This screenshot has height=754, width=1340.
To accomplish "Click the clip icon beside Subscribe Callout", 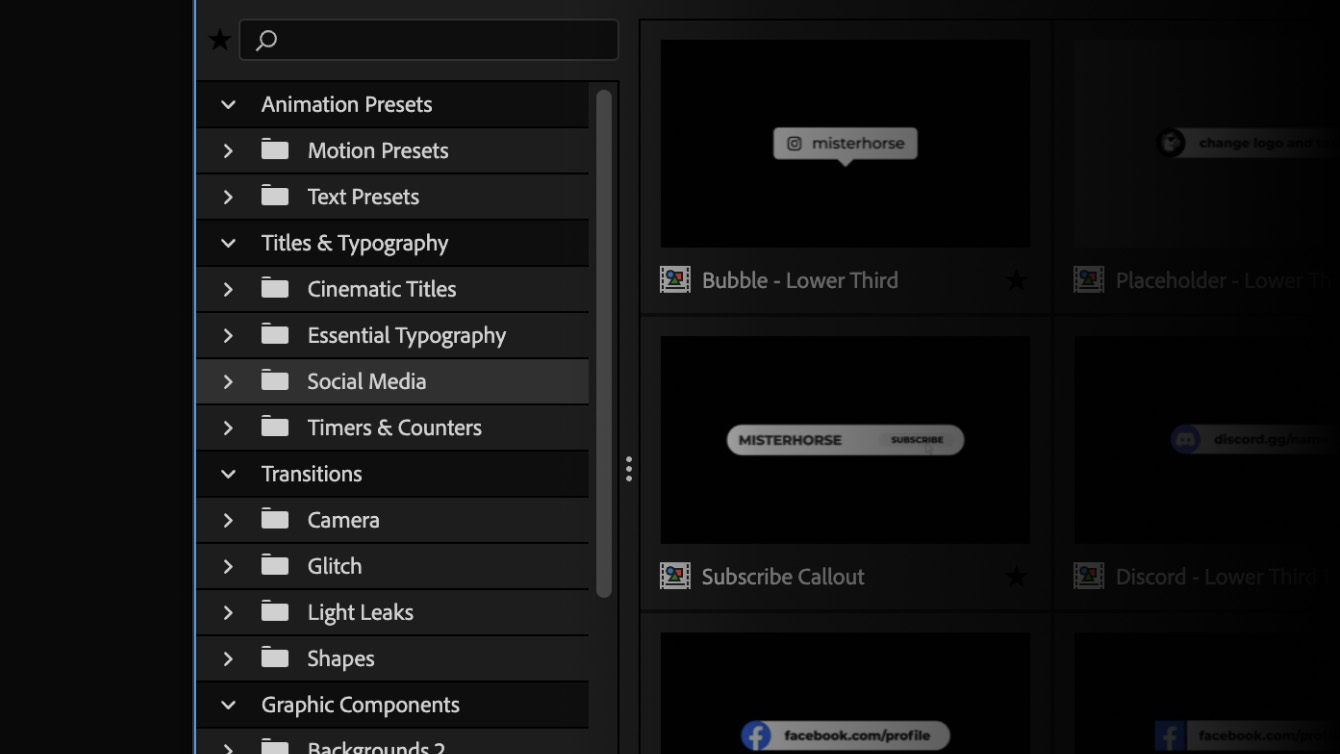I will [675, 576].
